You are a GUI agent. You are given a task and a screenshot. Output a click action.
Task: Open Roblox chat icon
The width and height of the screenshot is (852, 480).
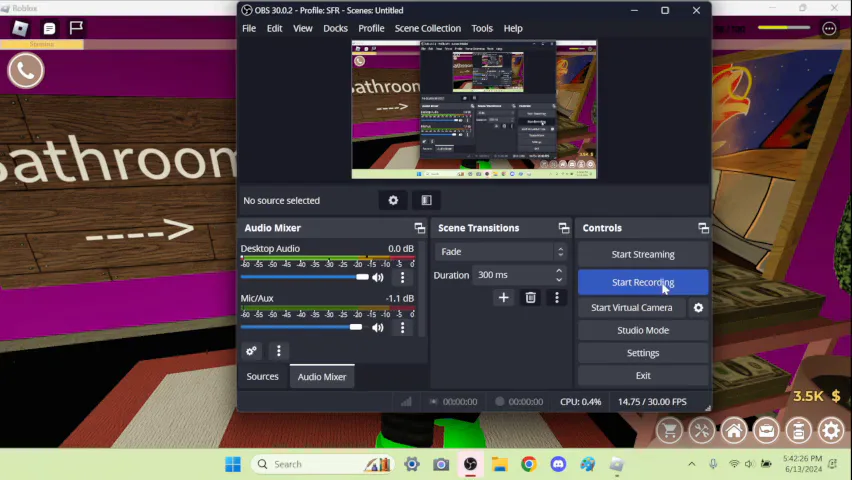49,28
